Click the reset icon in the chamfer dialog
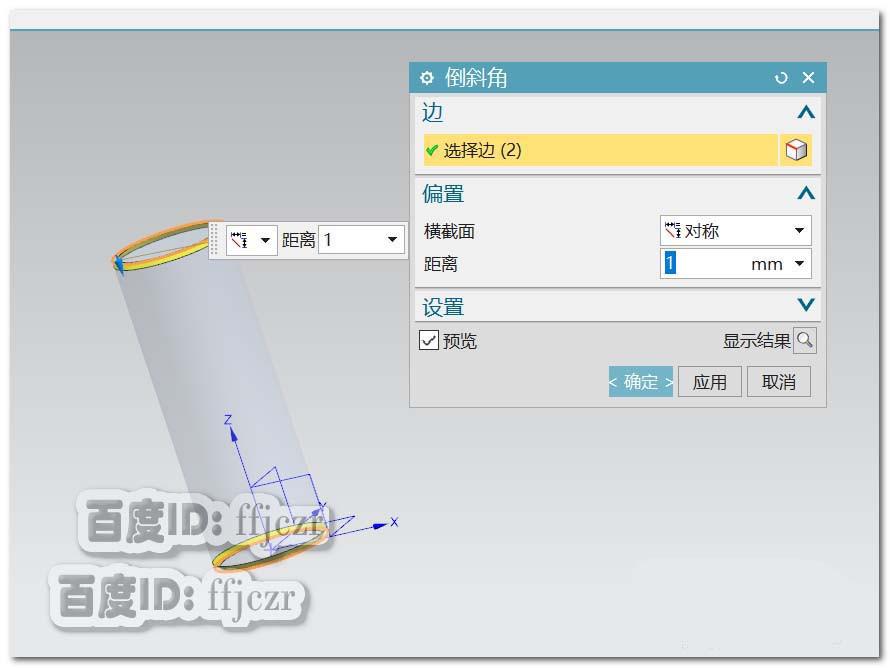890x668 pixels. click(781, 77)
